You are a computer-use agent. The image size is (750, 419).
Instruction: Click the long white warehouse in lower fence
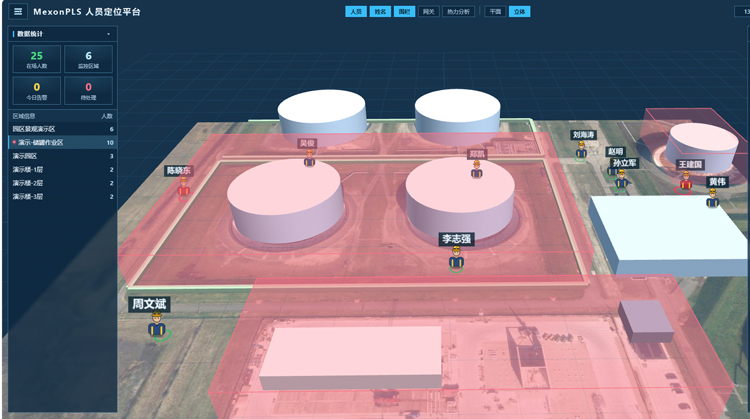click(351, 357)
